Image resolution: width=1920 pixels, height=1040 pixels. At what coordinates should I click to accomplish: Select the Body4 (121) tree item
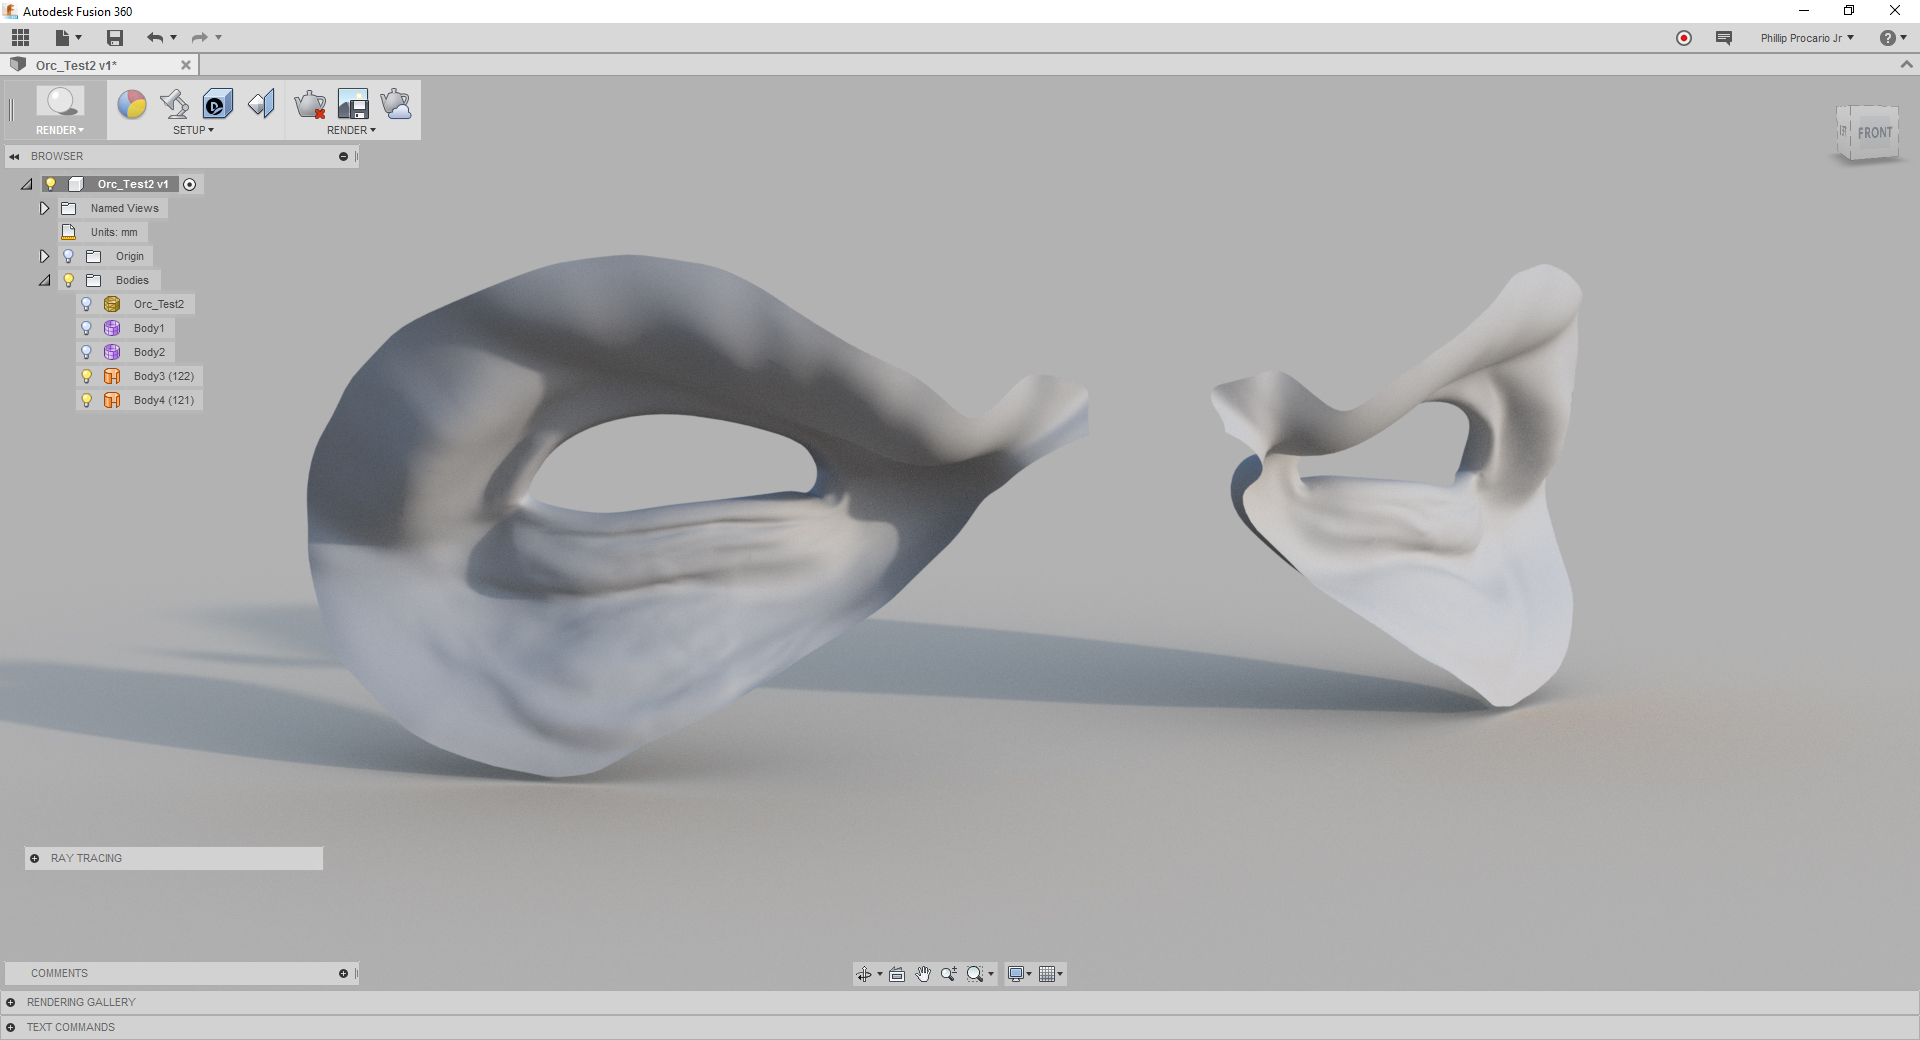pyautogui.click(x=164, y=400)
